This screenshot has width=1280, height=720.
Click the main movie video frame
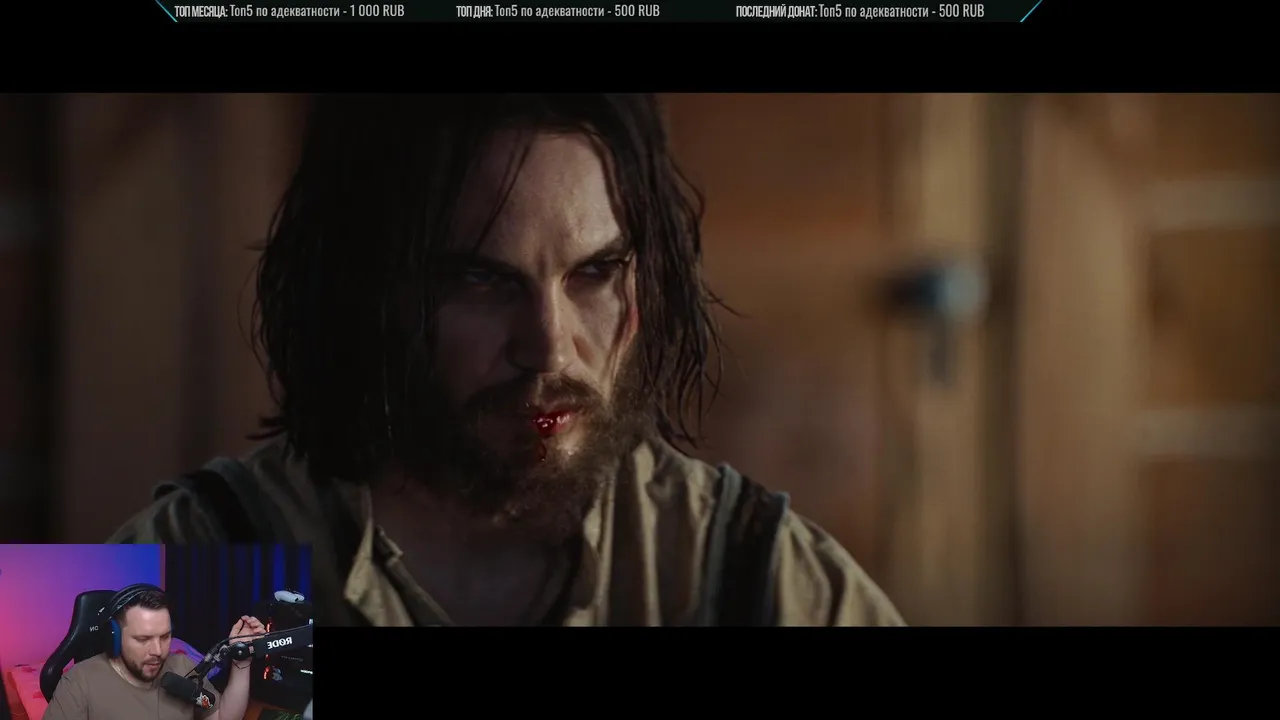[640, 360]
